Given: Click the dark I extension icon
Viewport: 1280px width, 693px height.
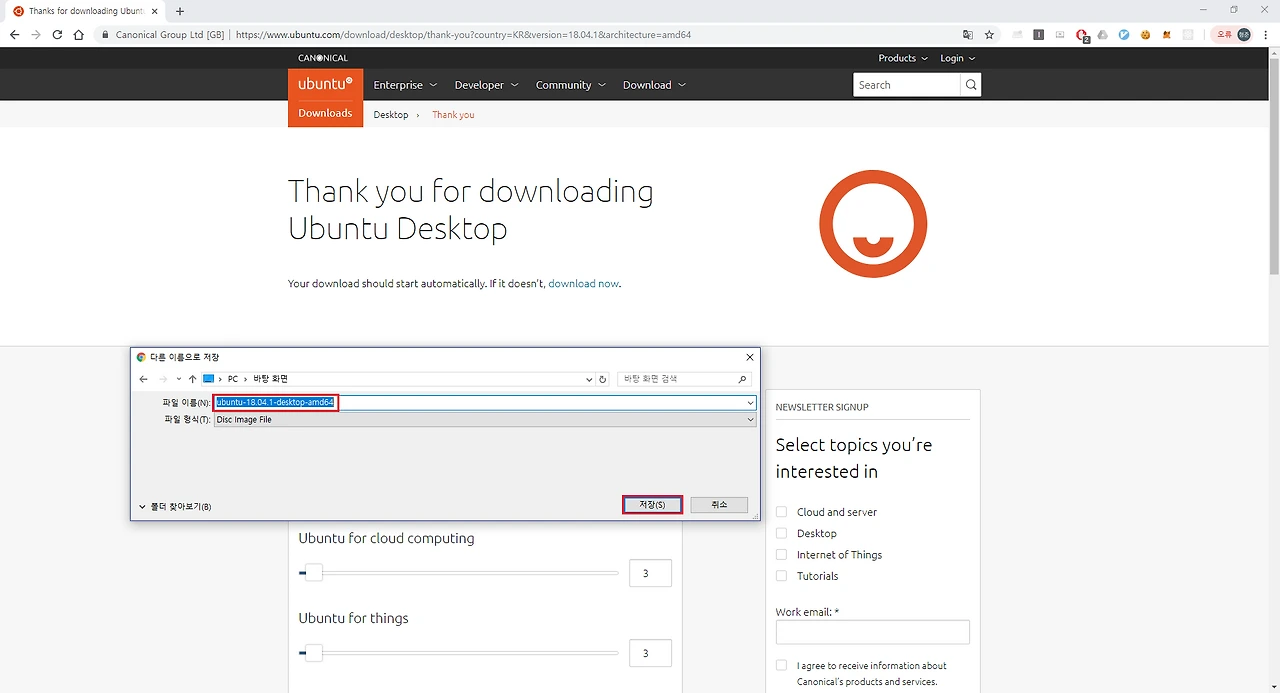Looking at the screenshot, I should [x=1039, y=34].
